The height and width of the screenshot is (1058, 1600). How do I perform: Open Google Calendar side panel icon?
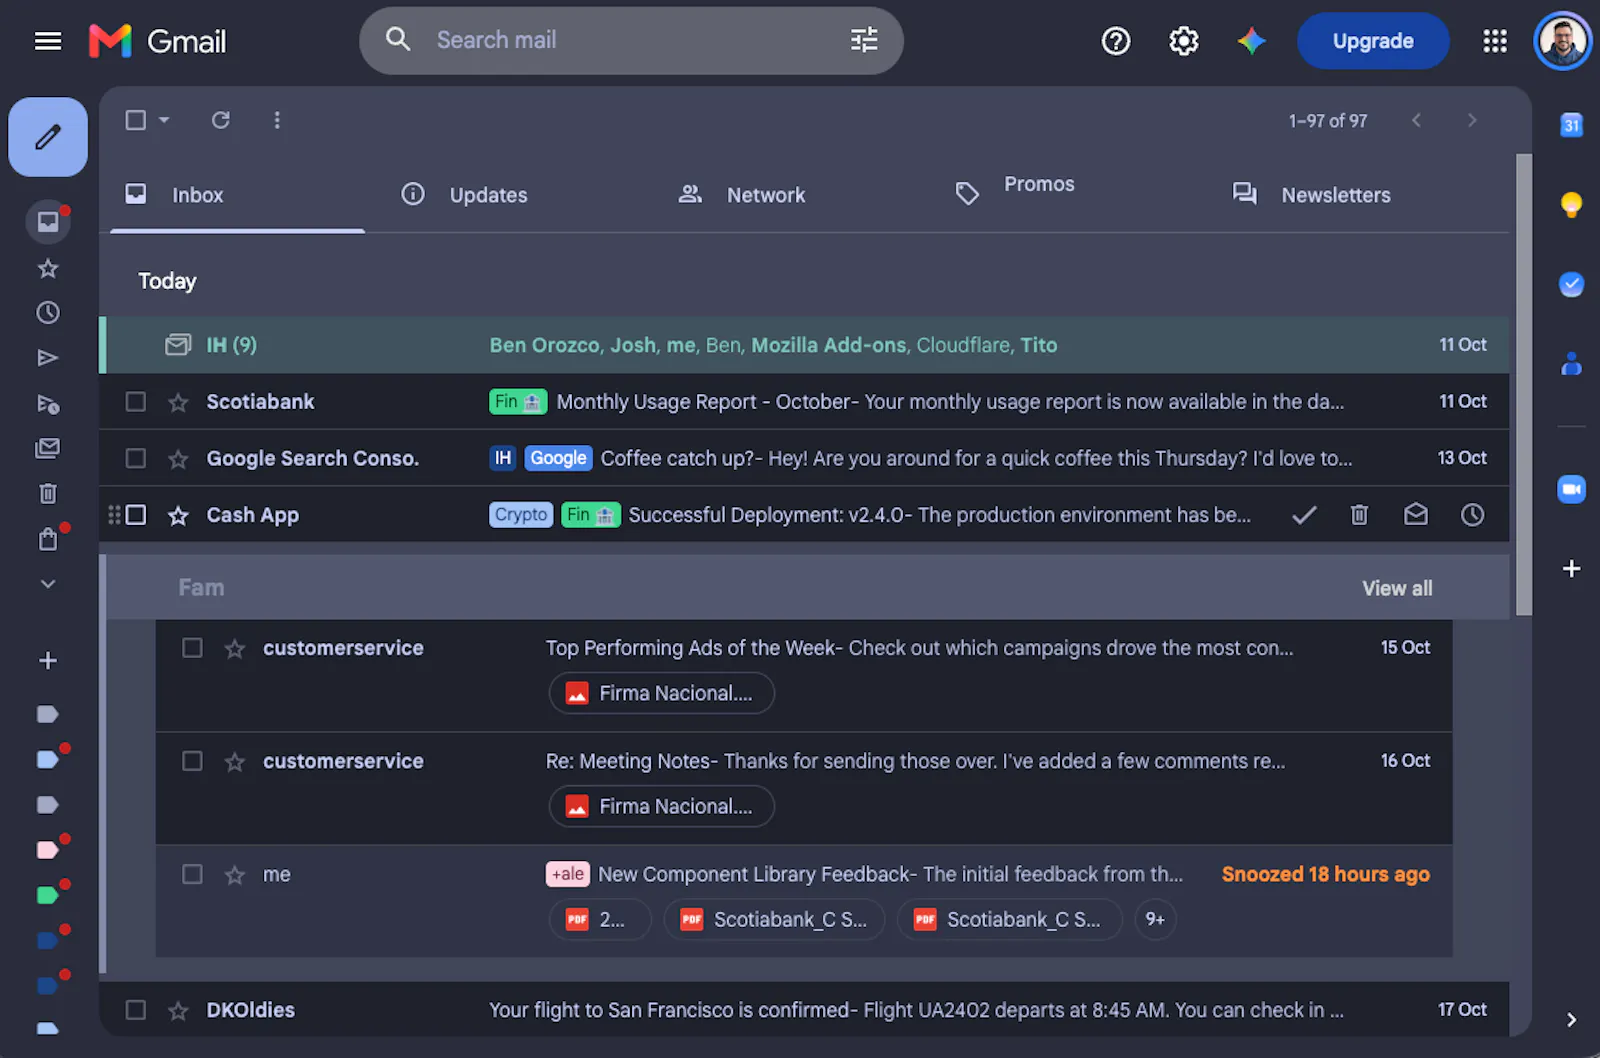click(x=1572, y=125)
